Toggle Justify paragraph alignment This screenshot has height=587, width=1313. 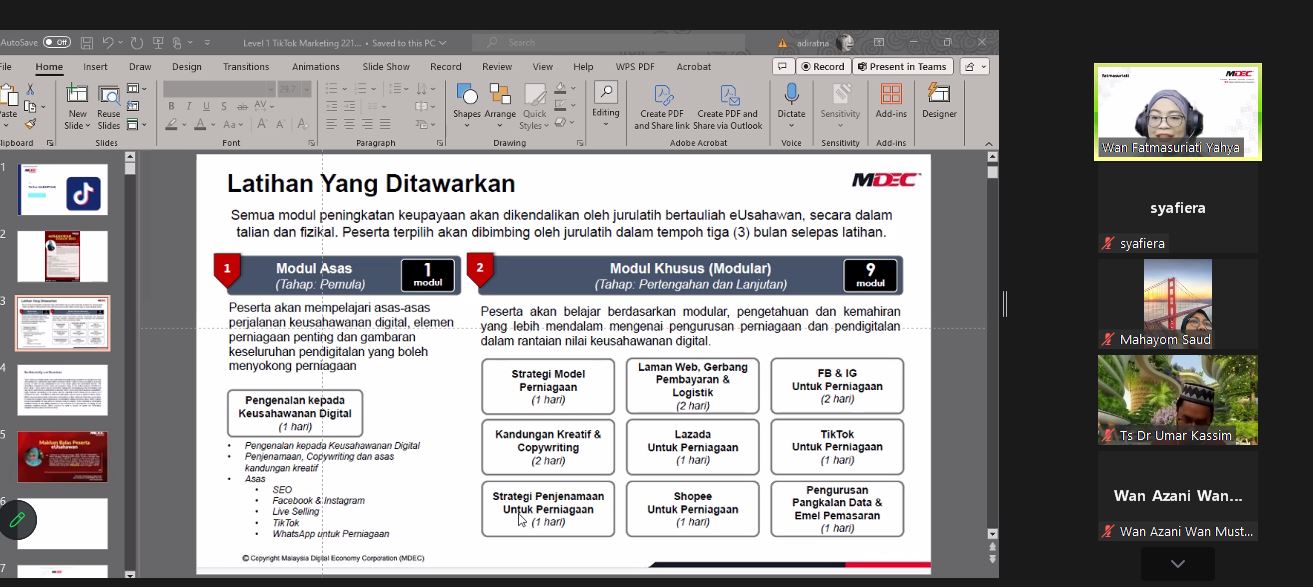(385, 124)
